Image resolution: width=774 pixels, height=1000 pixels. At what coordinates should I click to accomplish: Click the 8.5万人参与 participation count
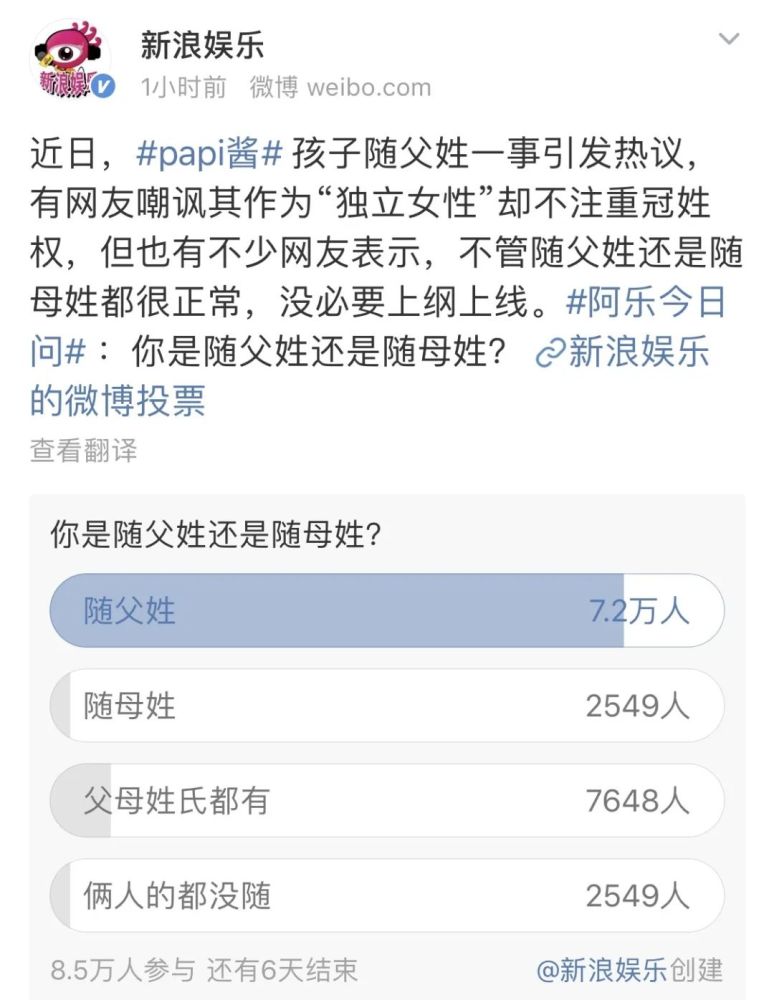point(123,969)
